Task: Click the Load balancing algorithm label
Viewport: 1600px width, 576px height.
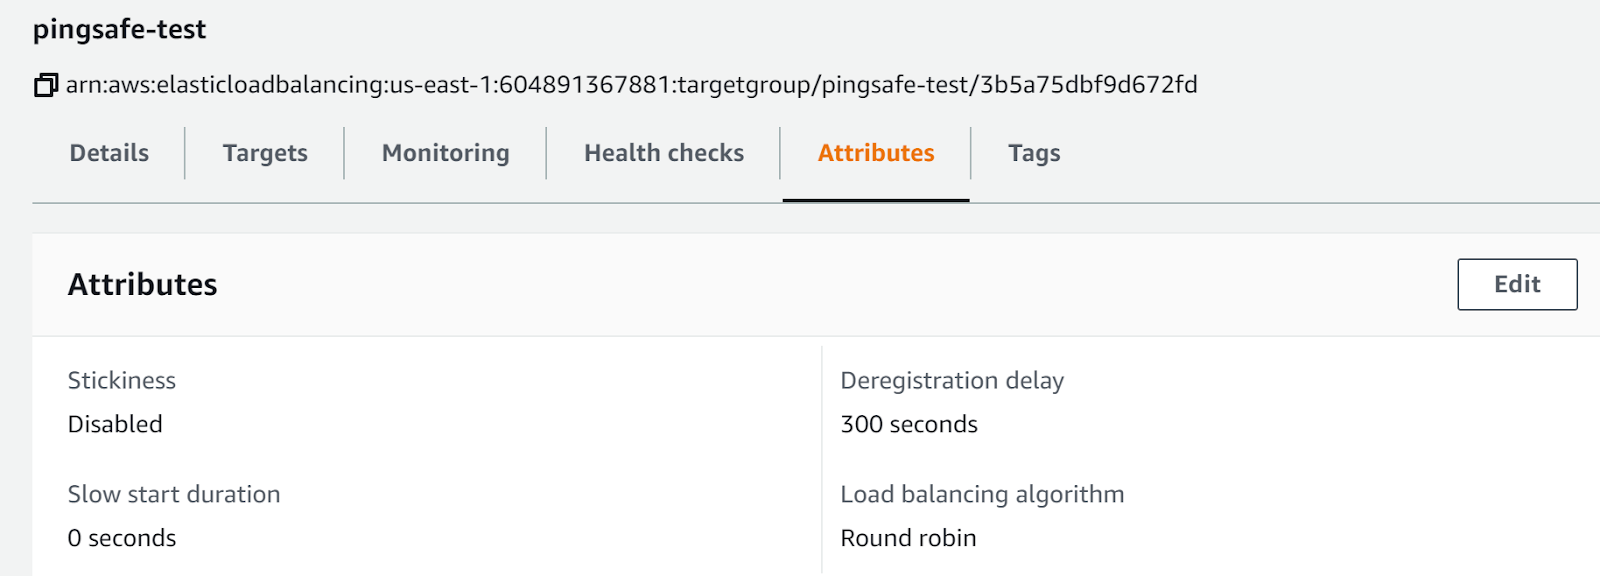Action: coord(982,495)
